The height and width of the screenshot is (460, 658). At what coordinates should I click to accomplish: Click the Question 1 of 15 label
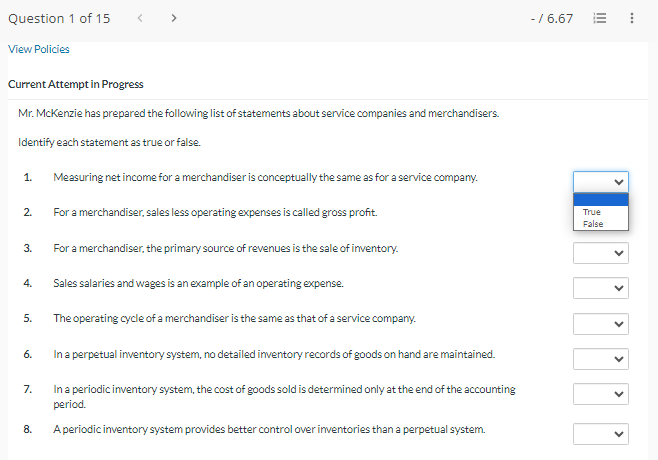tap(59, 18)
